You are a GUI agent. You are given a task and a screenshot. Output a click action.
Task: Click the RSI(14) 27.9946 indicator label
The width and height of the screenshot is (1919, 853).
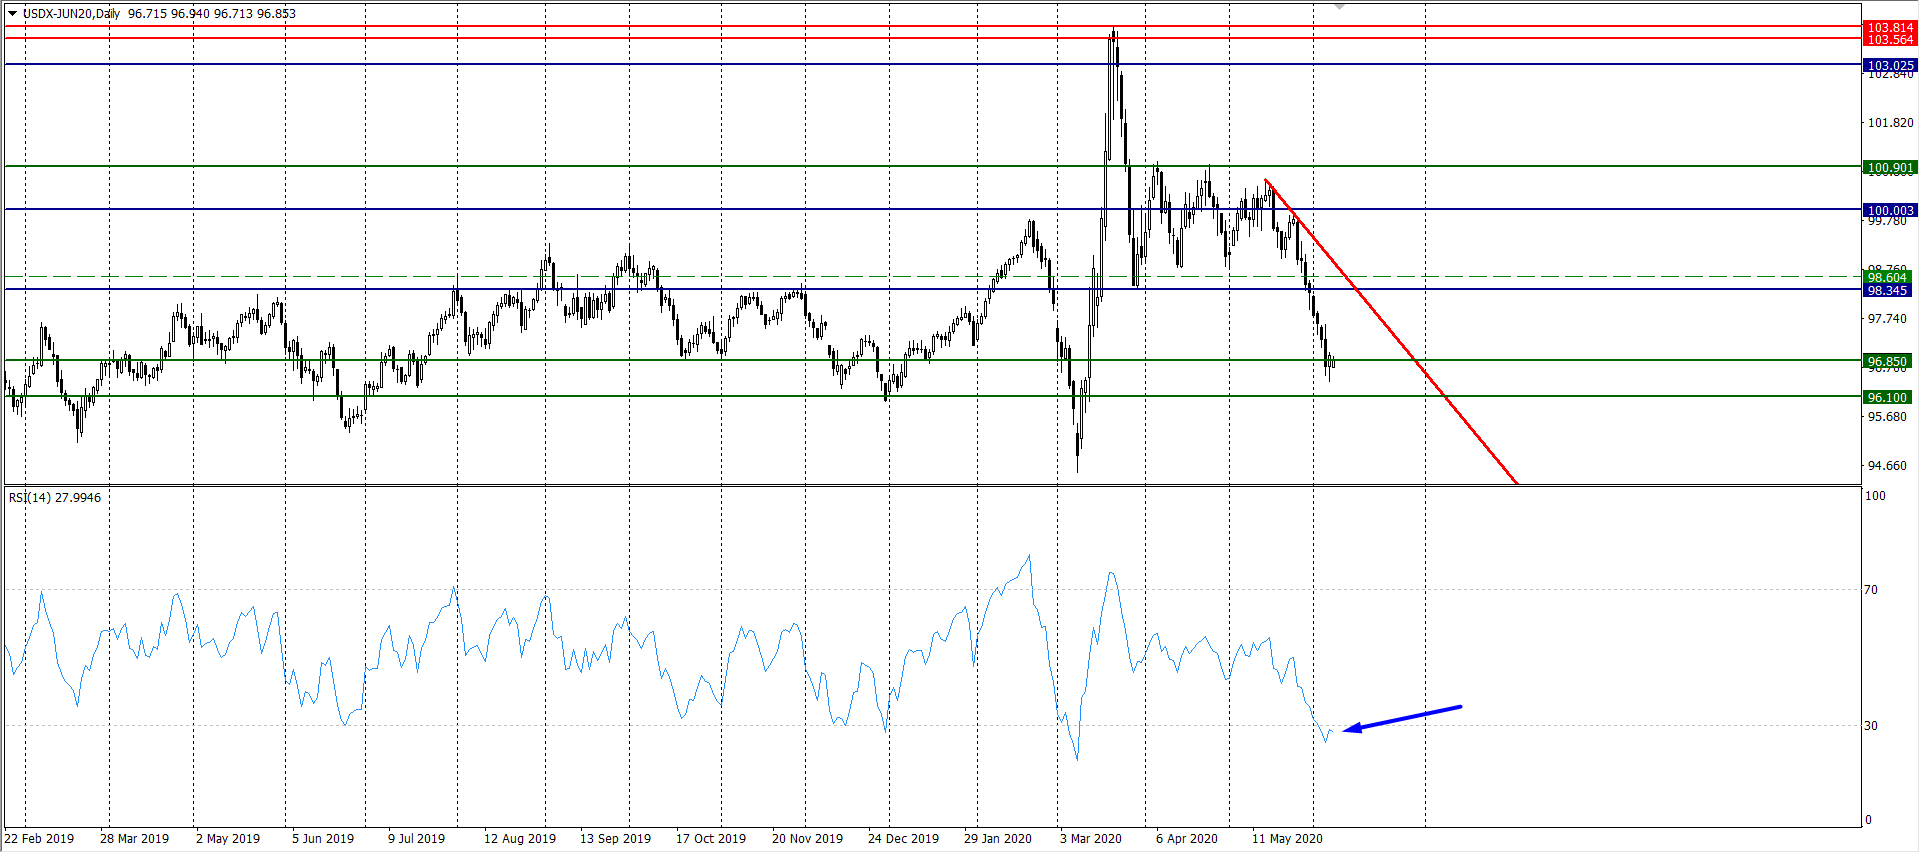[x=55, y=497]
